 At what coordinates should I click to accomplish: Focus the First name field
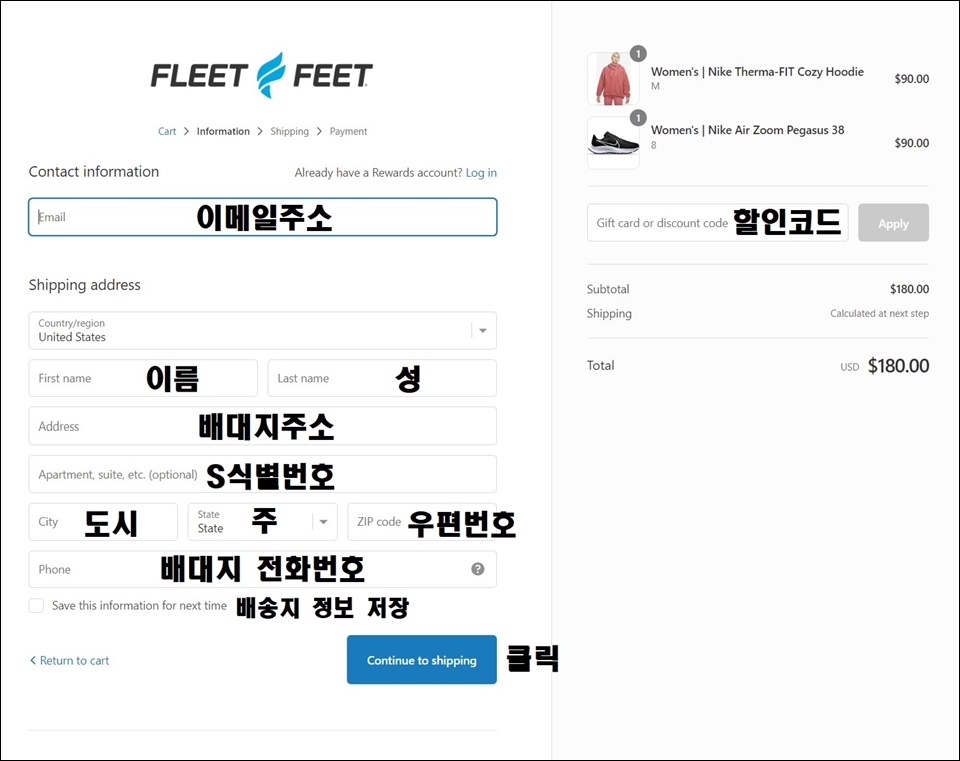[x=143, y=378]
